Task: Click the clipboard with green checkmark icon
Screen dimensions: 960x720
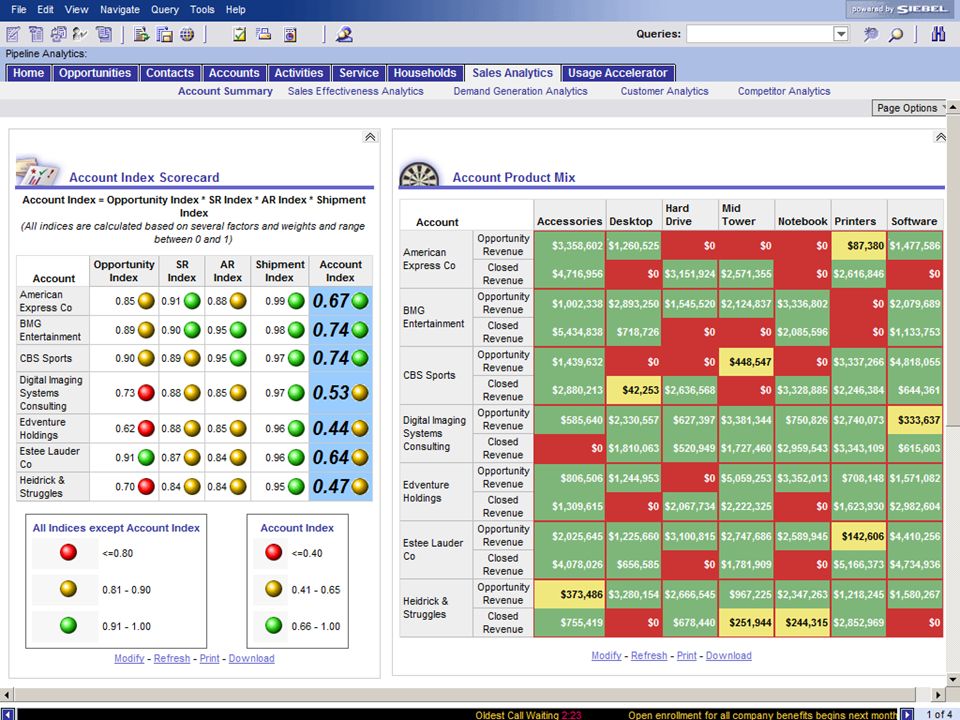Action: coord(239,35)
